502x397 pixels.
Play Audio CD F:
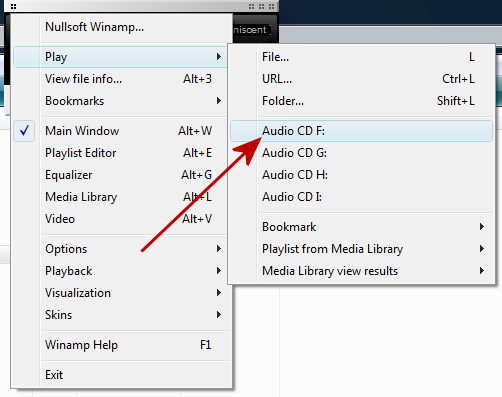click(361, 131)
